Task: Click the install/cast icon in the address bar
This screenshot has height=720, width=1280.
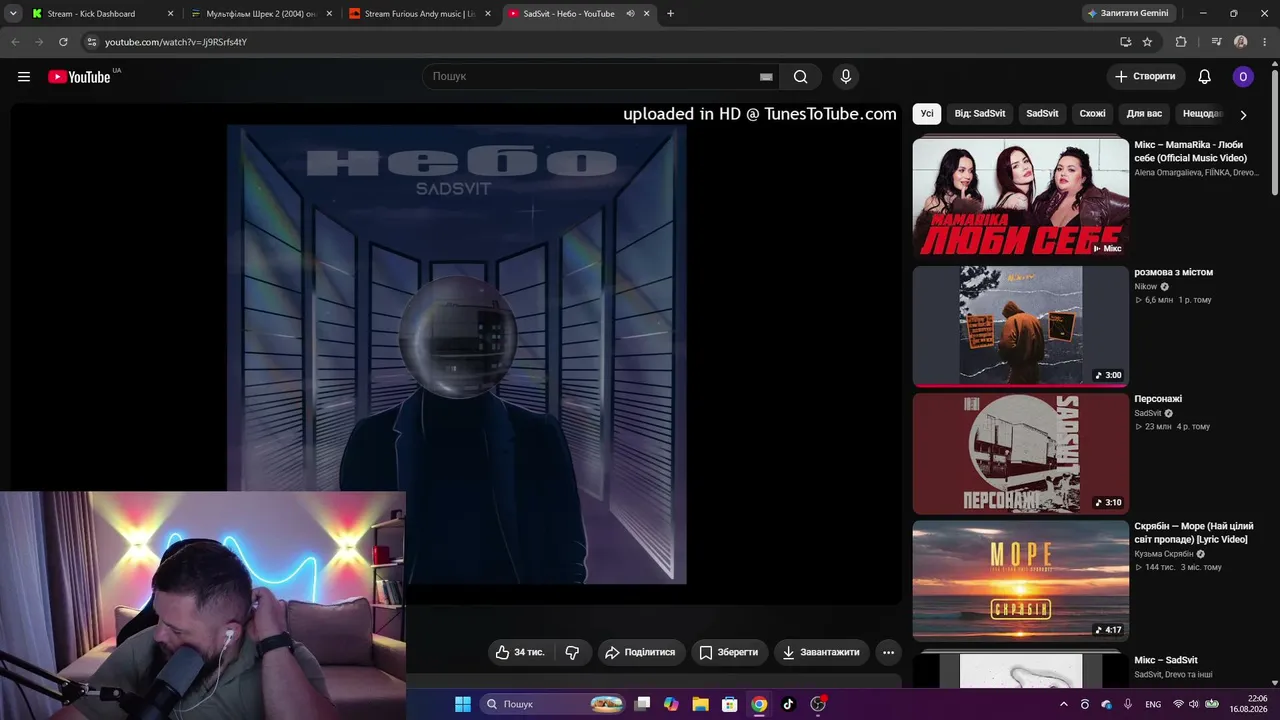Action: [1126, 42]
